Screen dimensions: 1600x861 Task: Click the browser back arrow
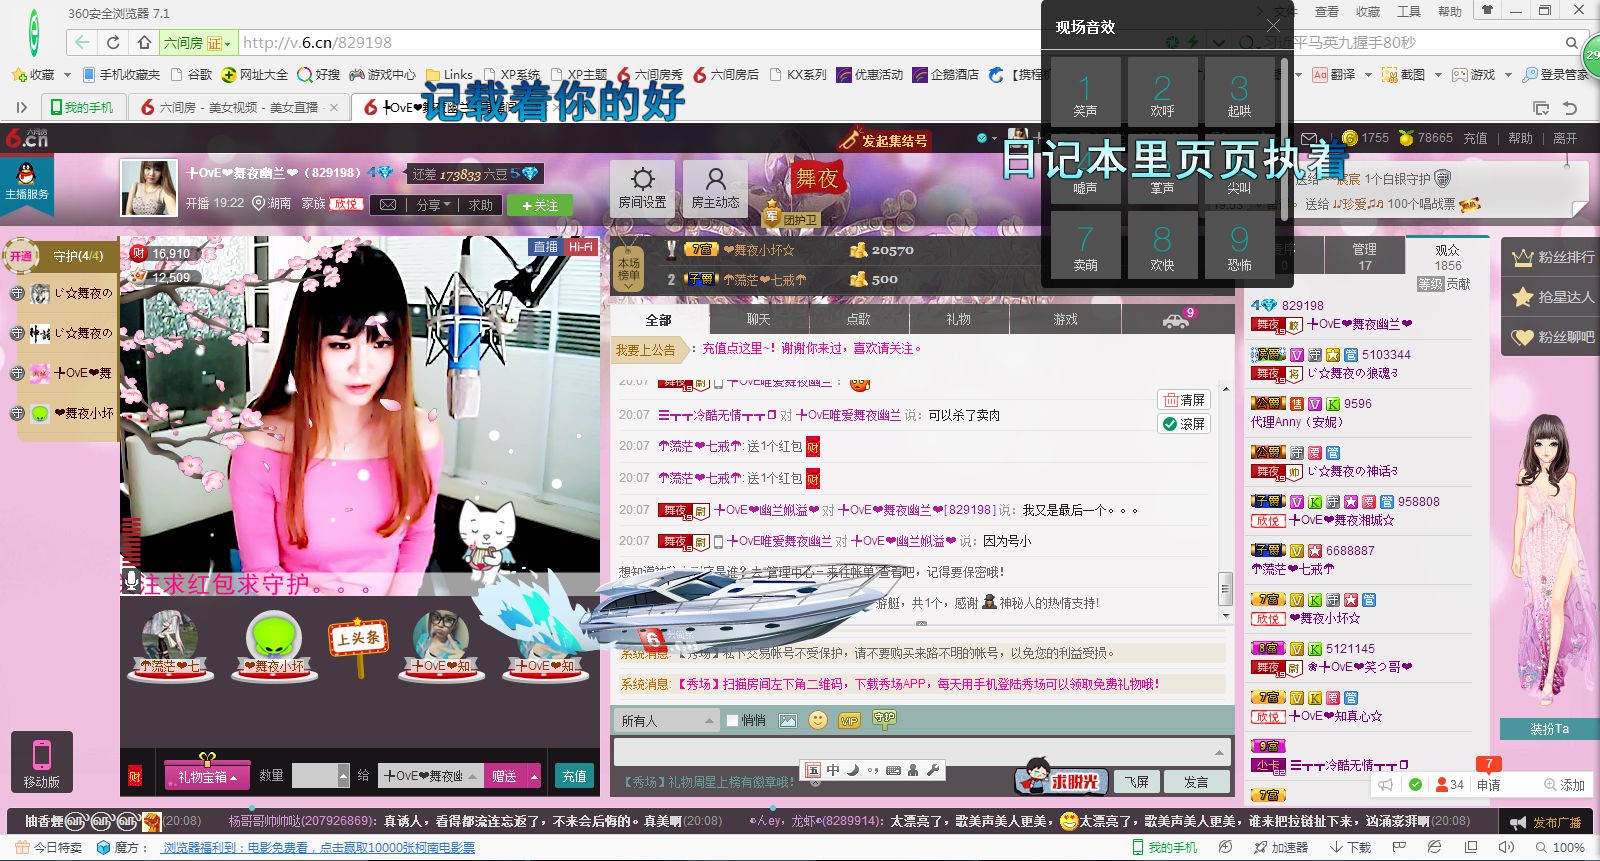[82, 43]
